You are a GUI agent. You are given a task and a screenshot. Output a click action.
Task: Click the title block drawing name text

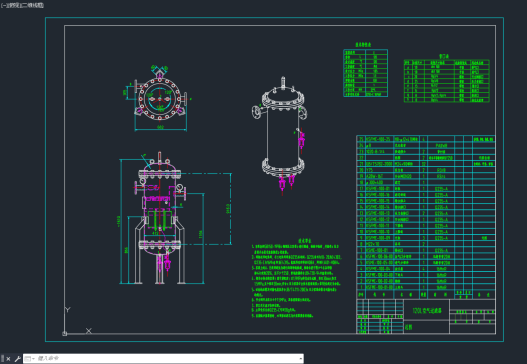click(427, 311)
